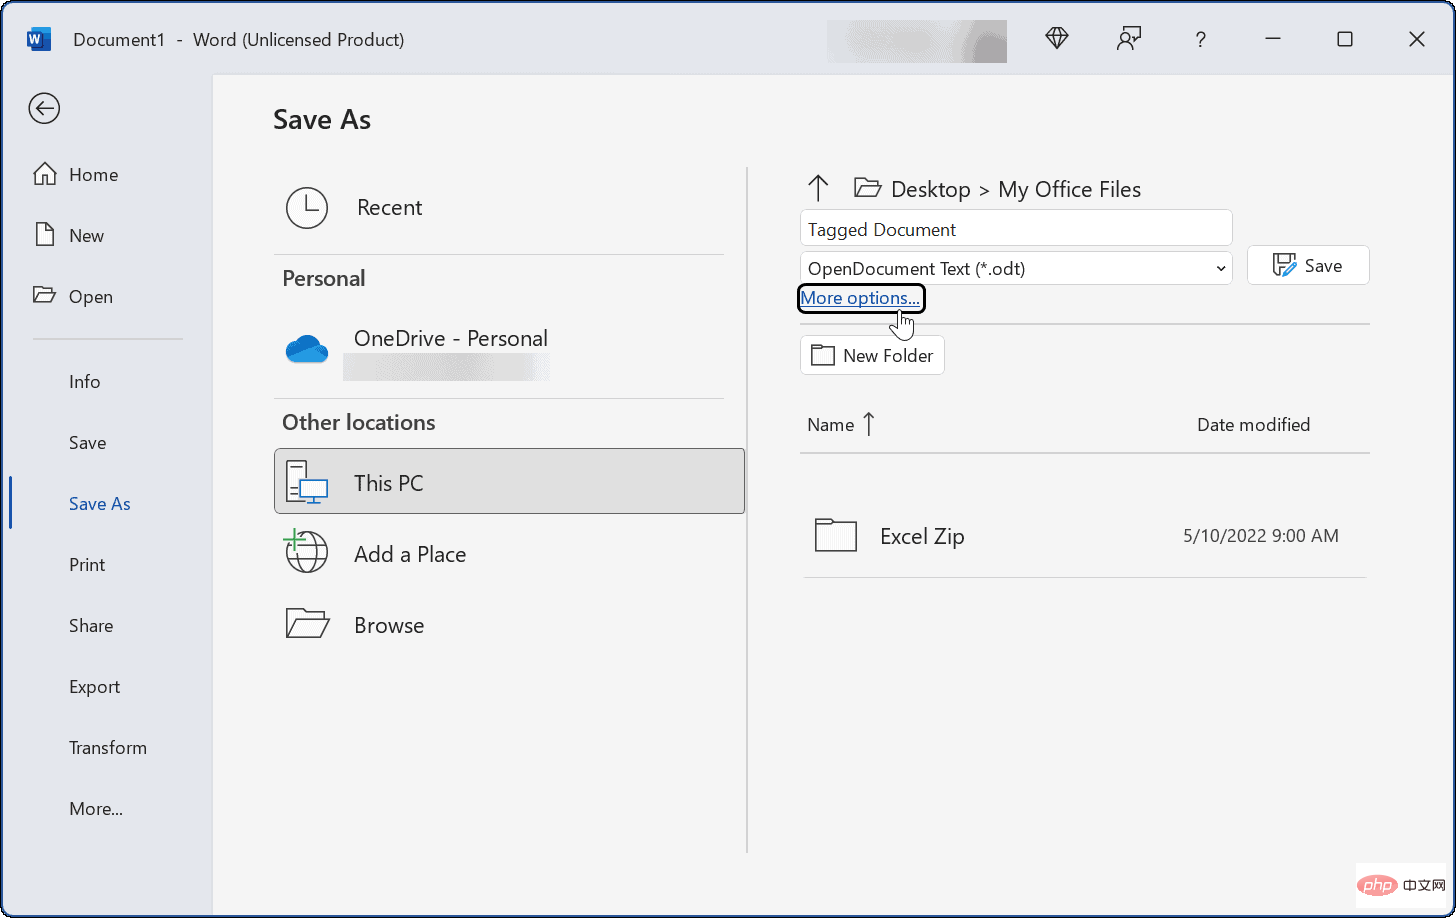Click the Tagged Document filename field

(1015, 228)
